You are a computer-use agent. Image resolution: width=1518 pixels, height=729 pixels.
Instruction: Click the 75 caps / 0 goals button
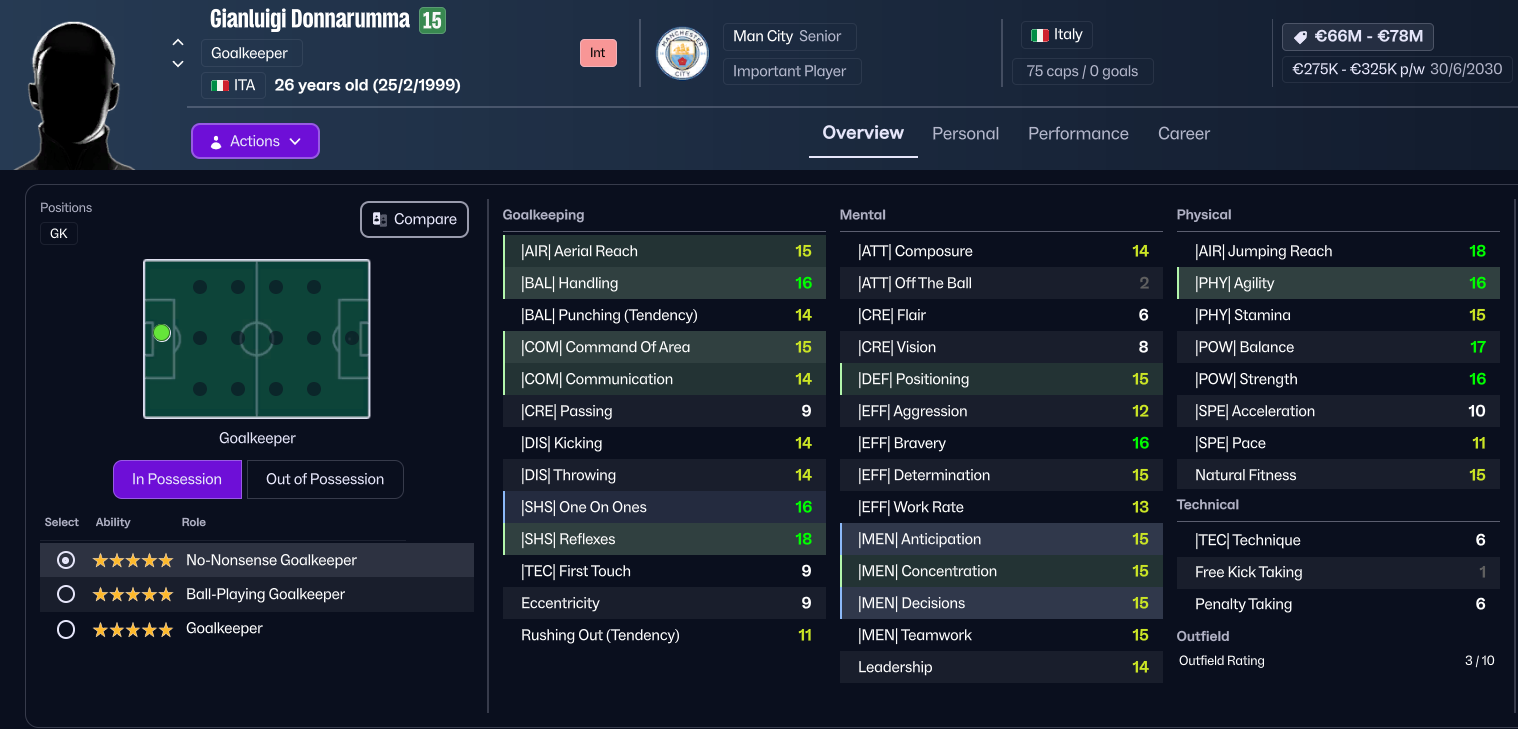pos(1082,71)
